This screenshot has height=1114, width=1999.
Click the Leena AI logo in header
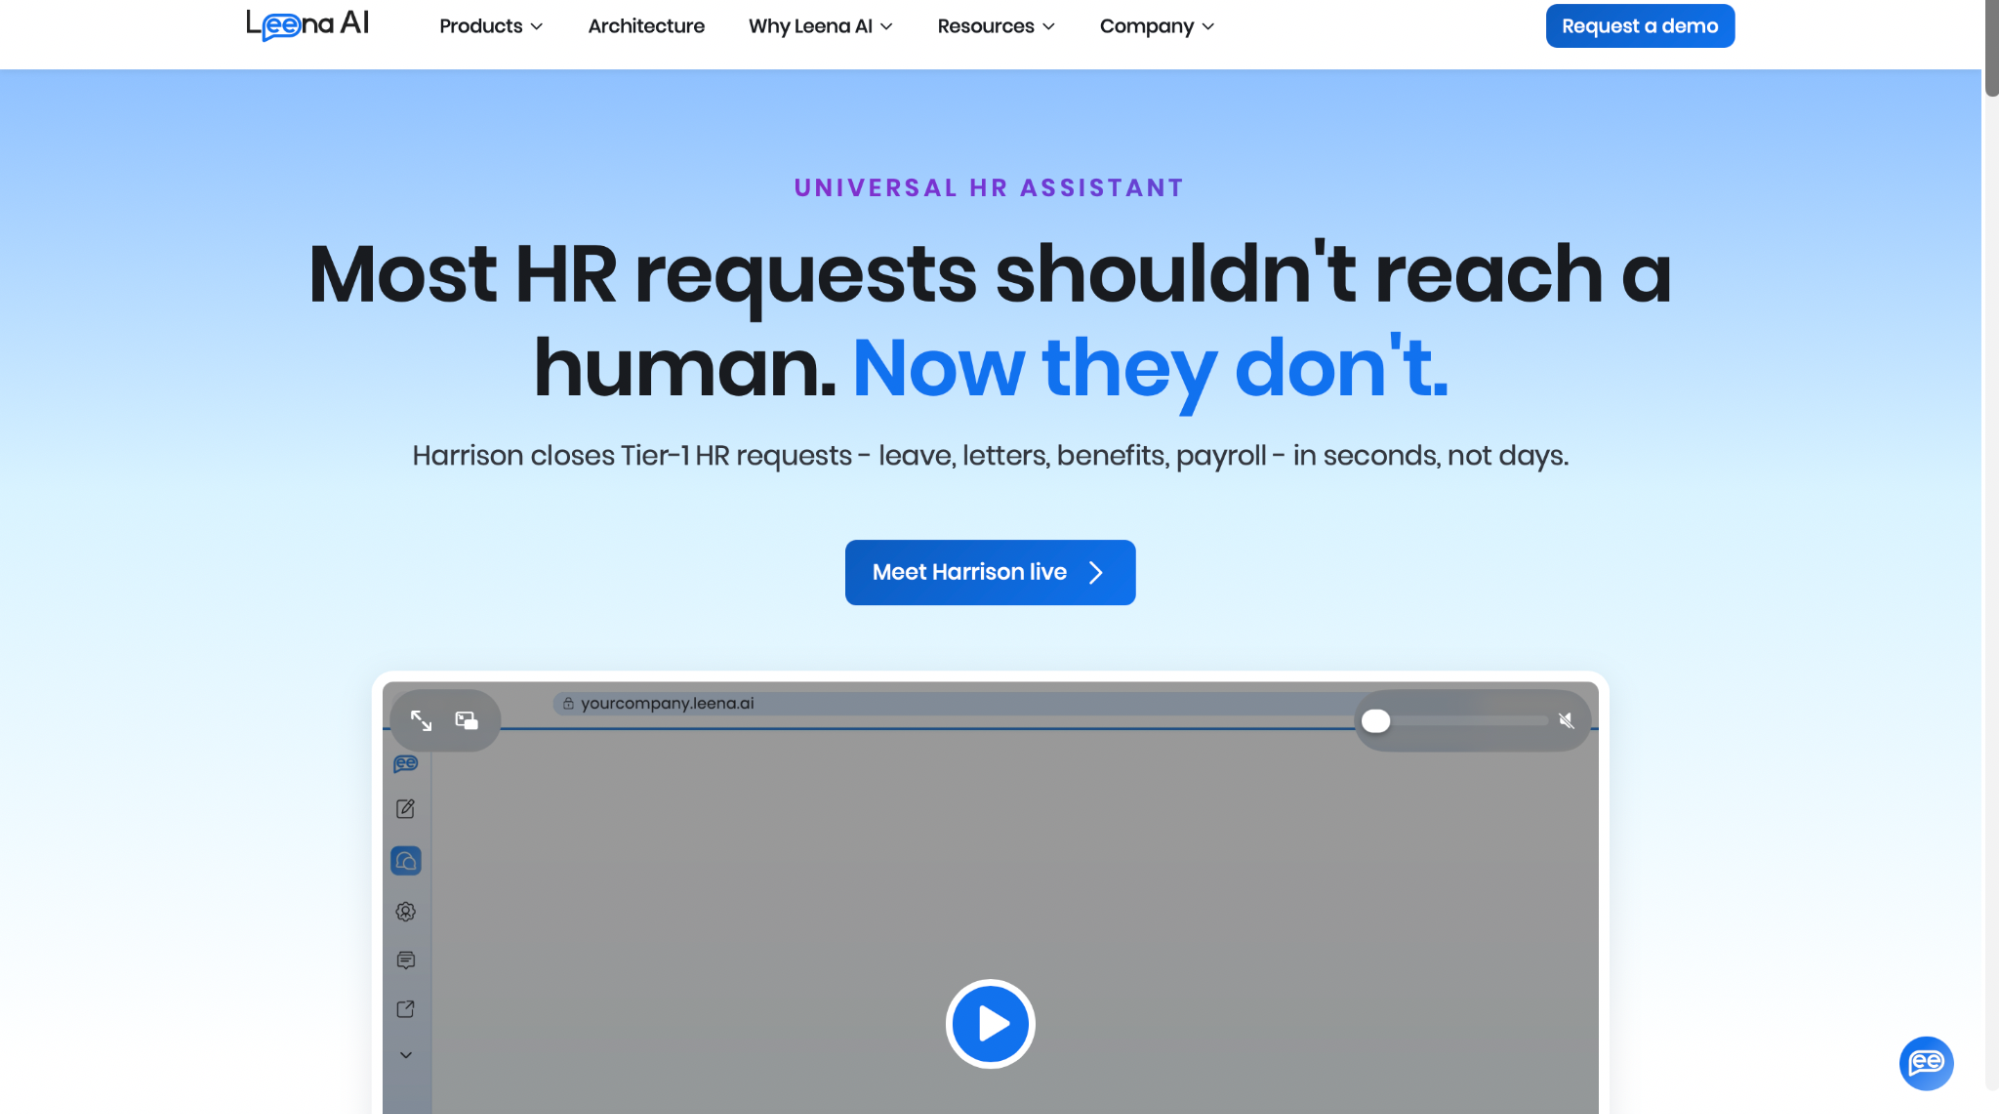click(x=307, y=24)
